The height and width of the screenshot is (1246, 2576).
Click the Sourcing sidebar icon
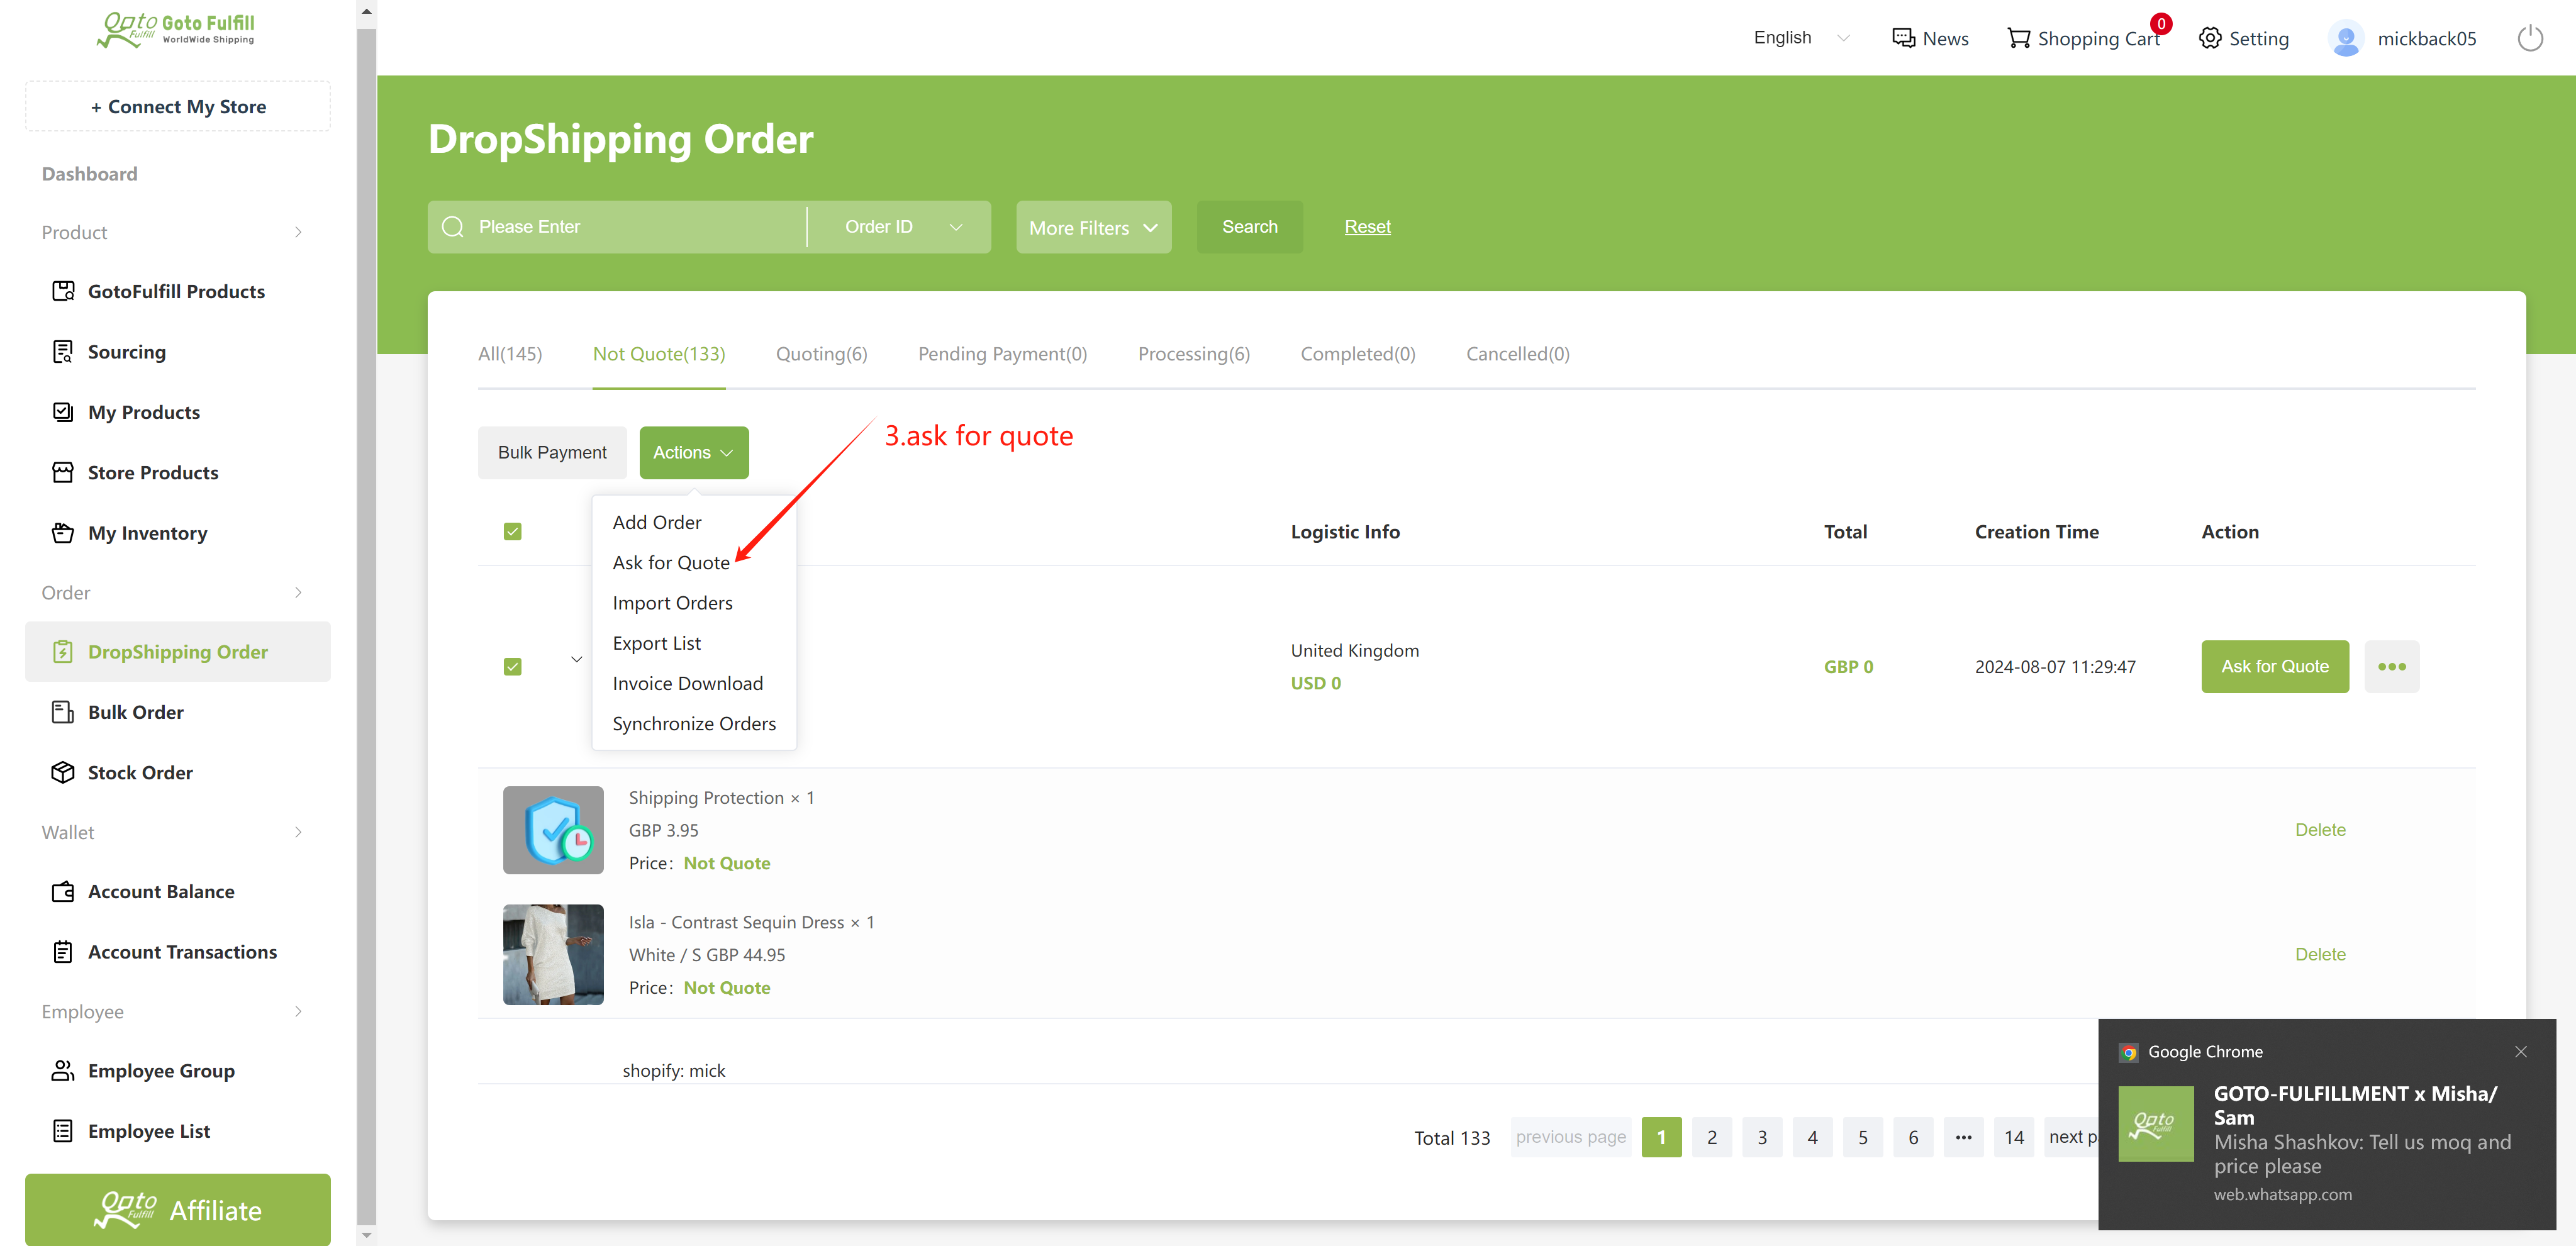click(x=63, y=352)
